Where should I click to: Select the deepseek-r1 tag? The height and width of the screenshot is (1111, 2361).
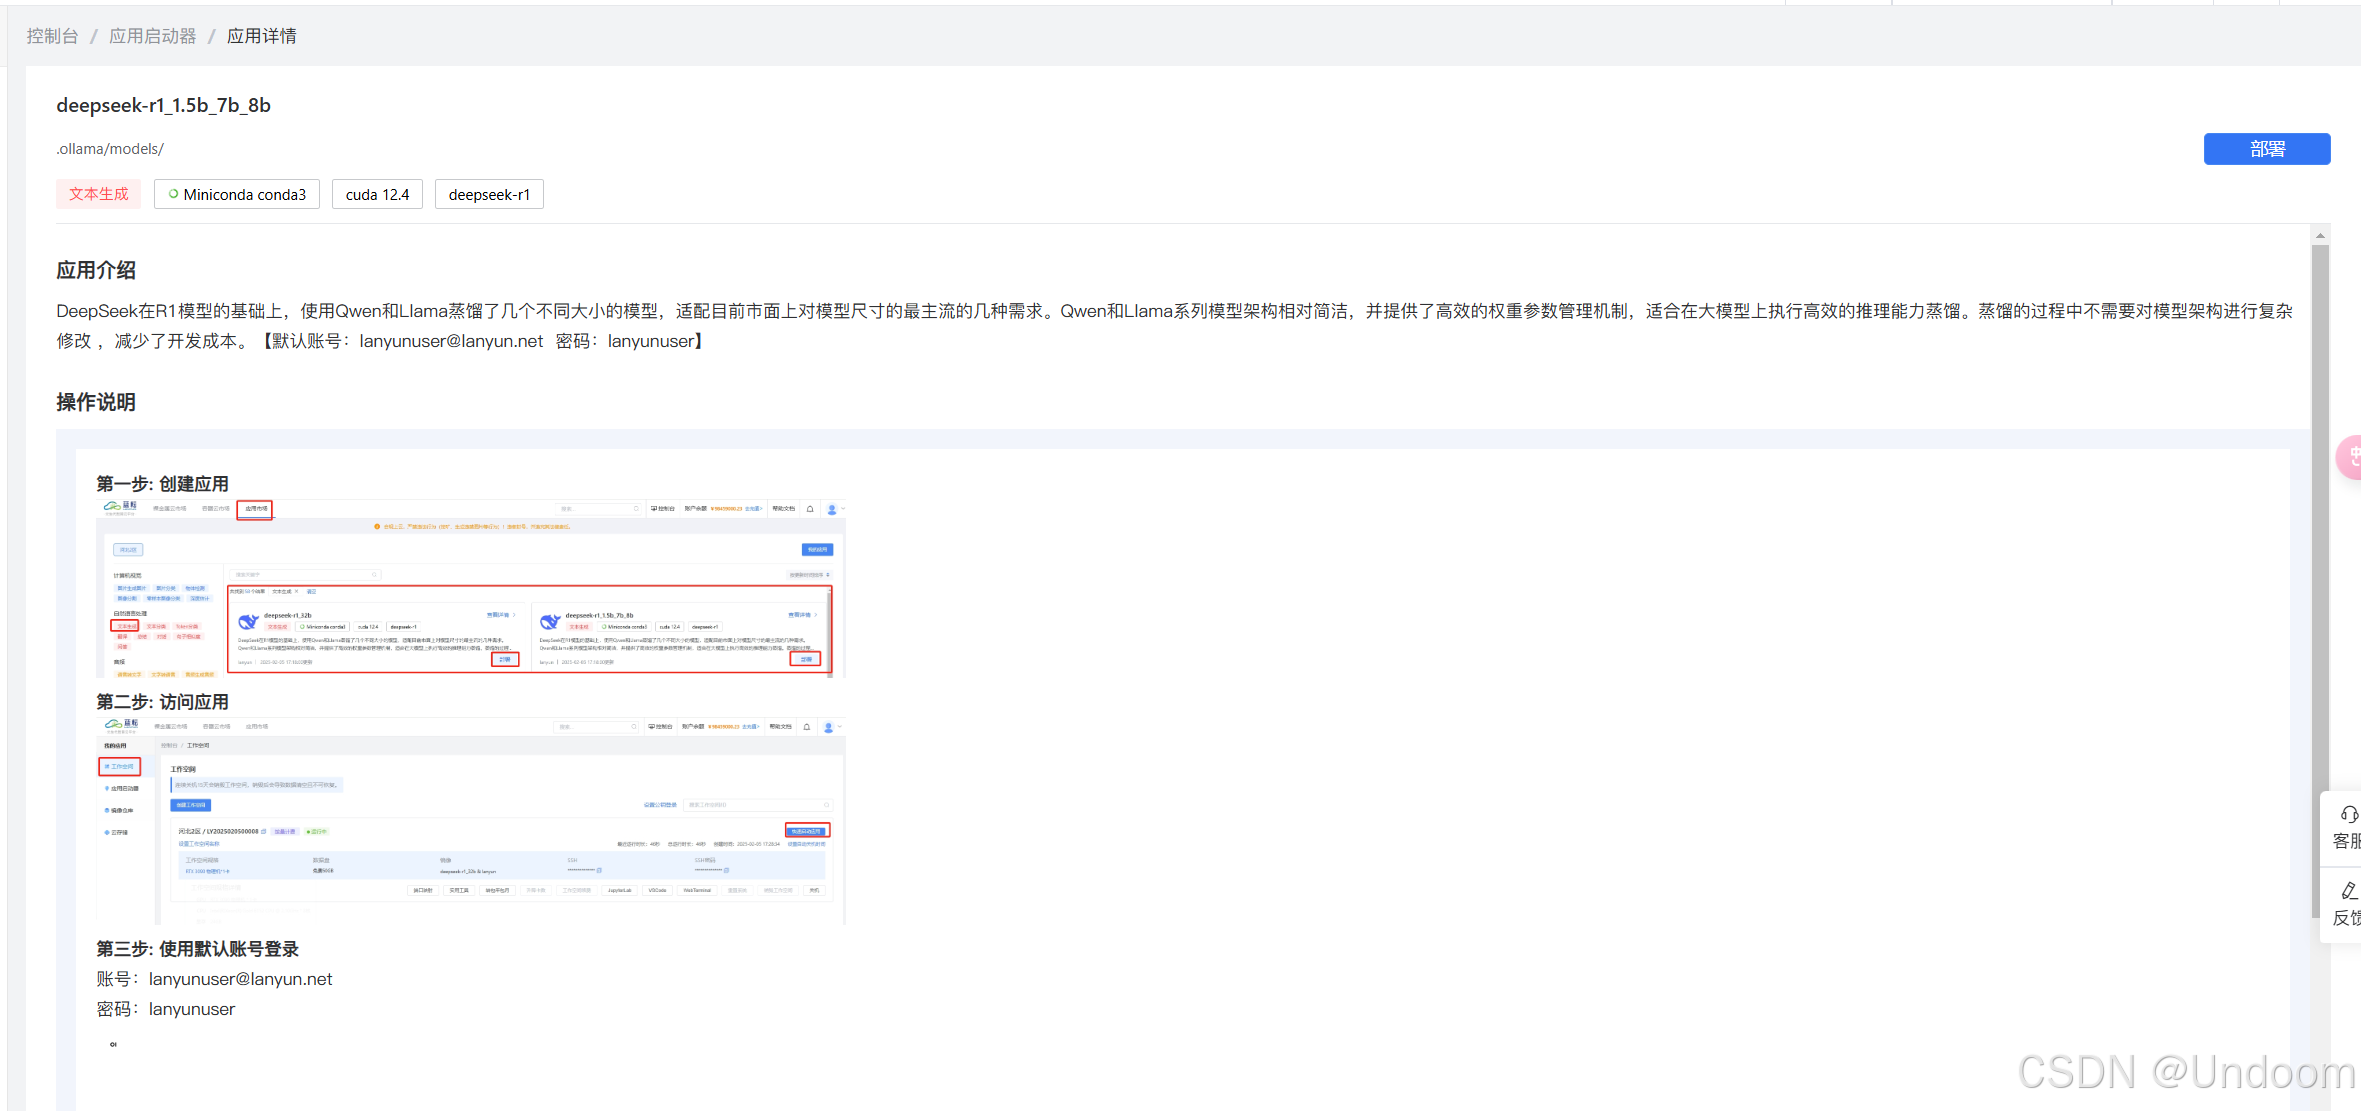489,194
